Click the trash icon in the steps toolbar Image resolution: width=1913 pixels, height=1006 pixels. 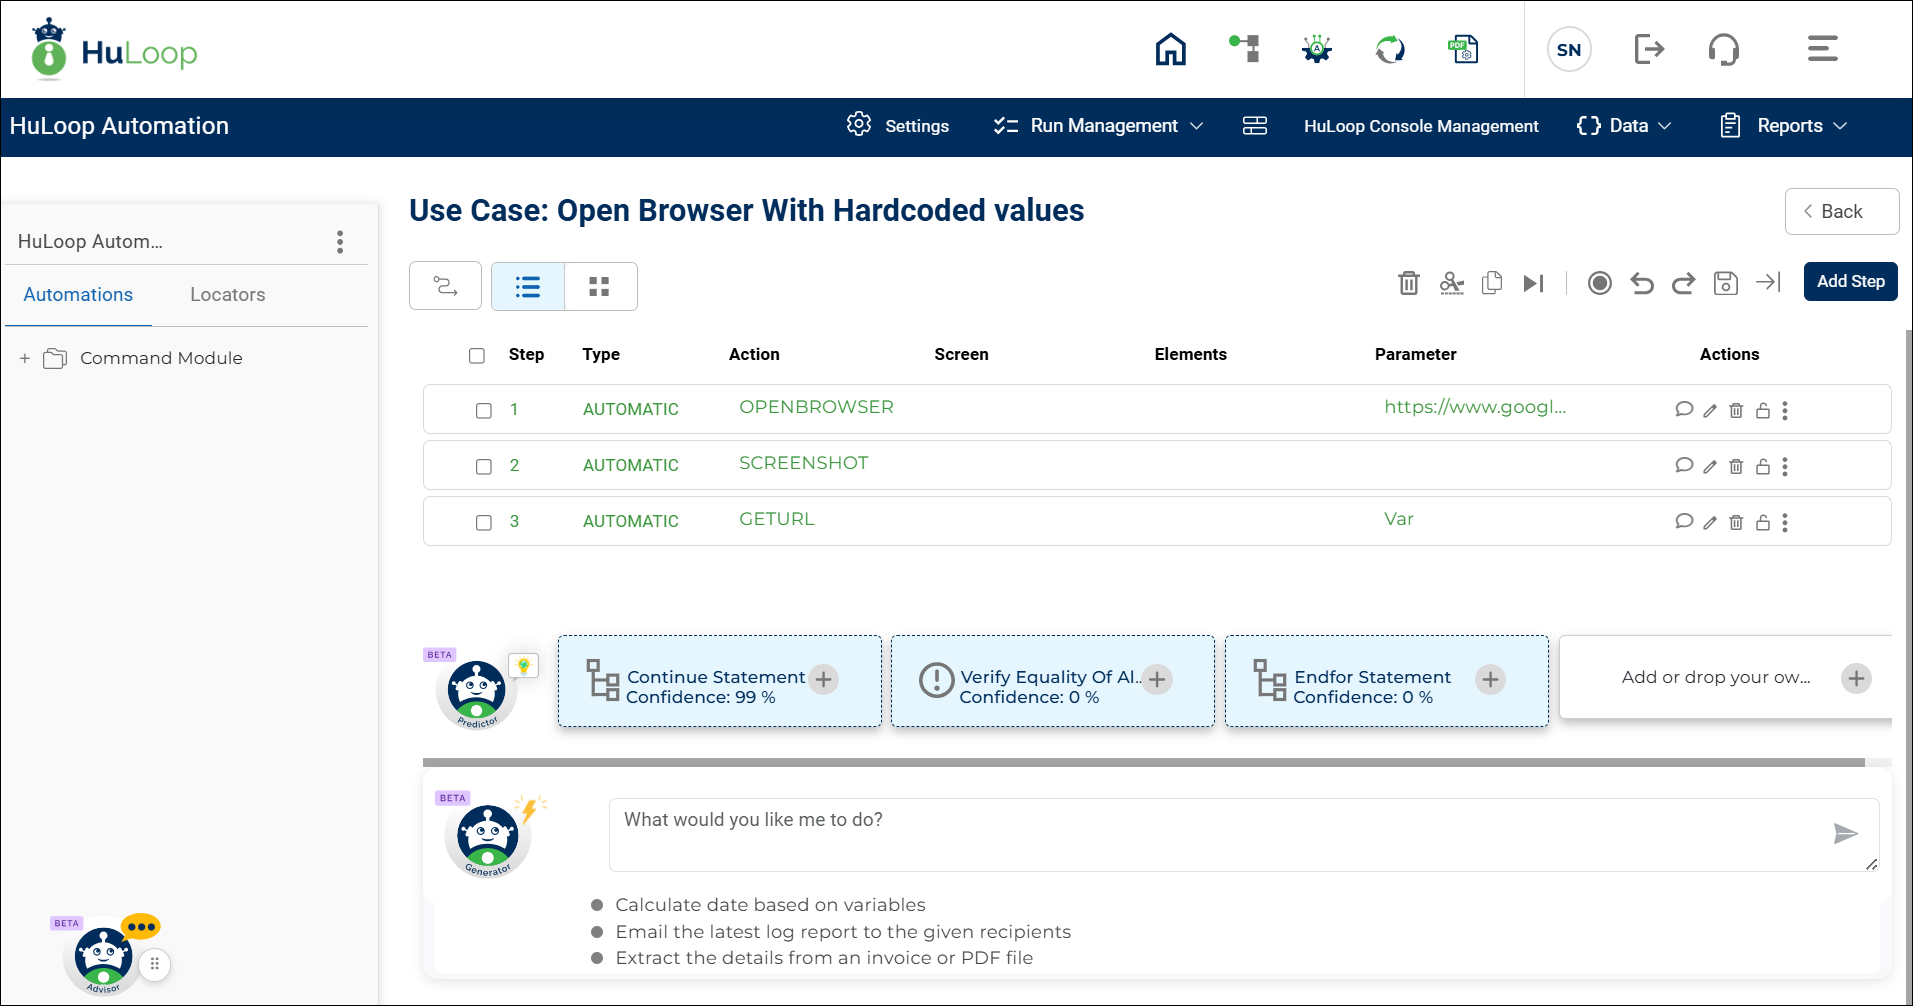click(1408, 283)
